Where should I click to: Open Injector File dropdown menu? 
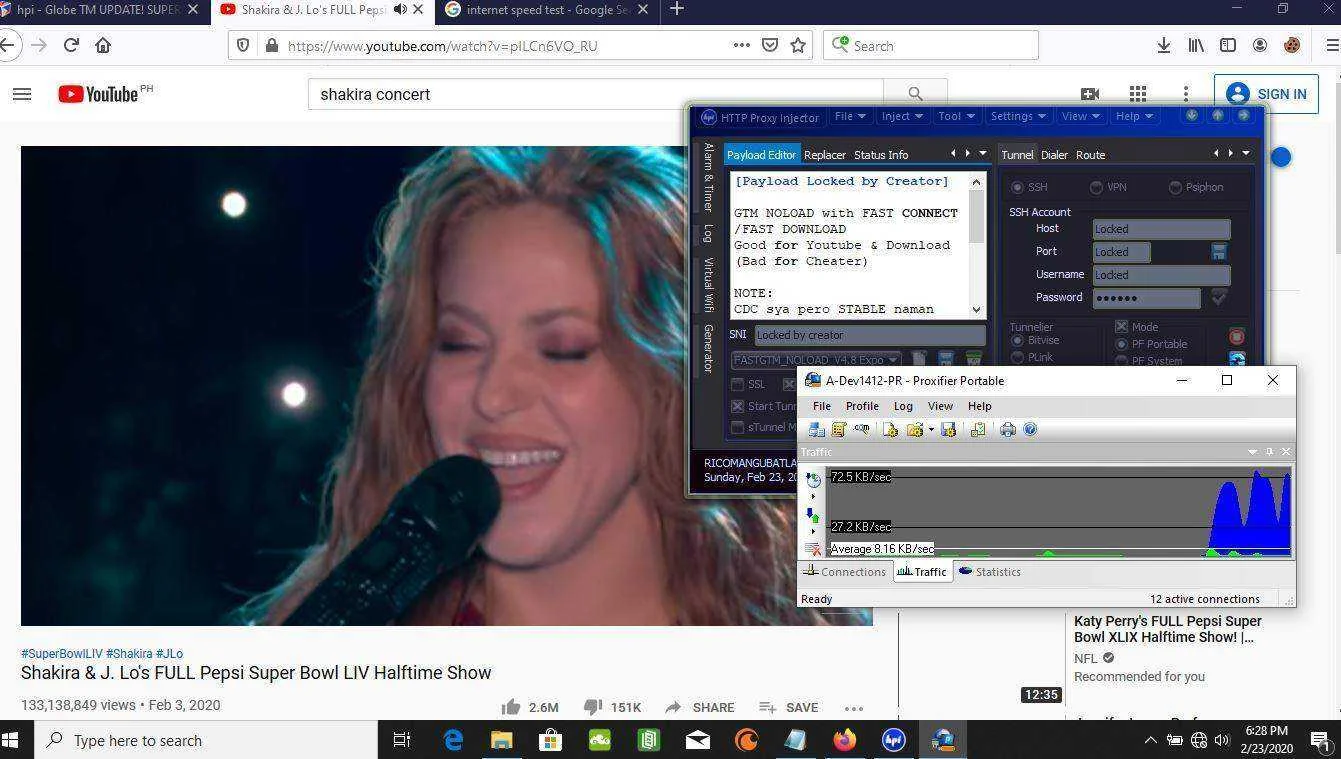click(850, 116)
